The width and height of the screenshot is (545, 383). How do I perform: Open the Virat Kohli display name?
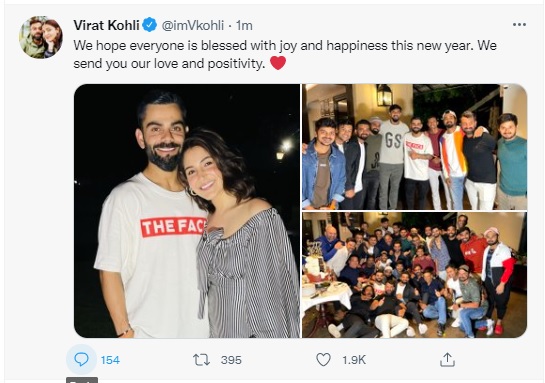coord(106,25)
